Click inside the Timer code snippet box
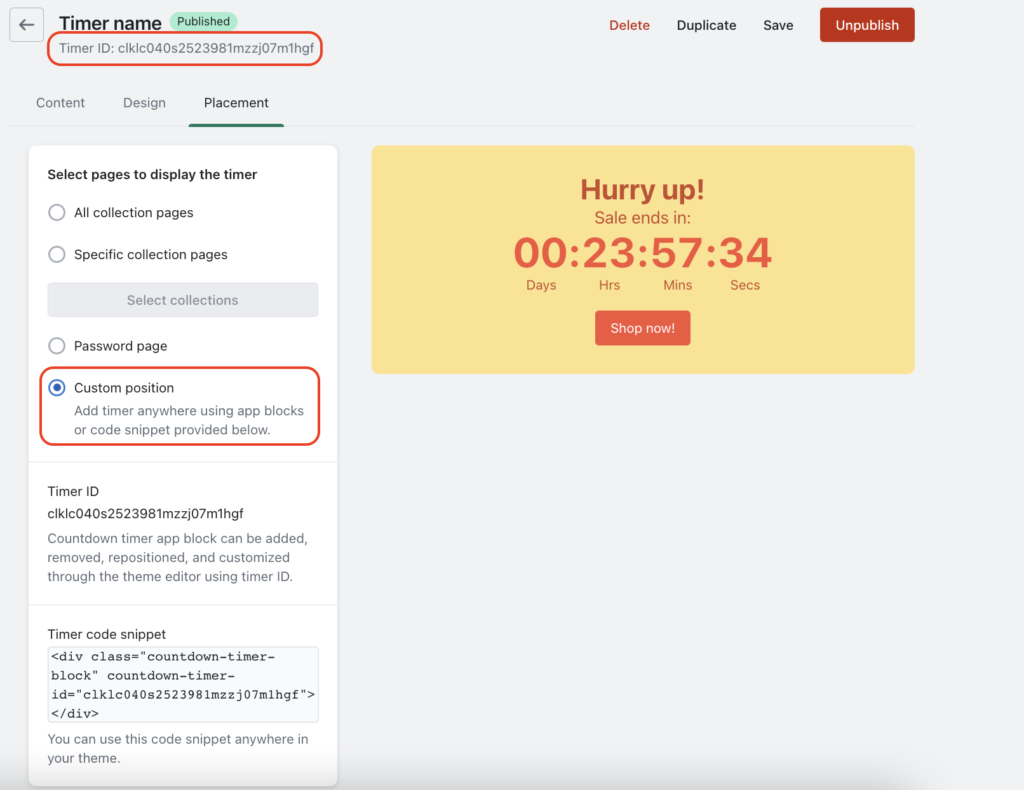The height and width of the screenshot is (790, 1024). [183, 685]
